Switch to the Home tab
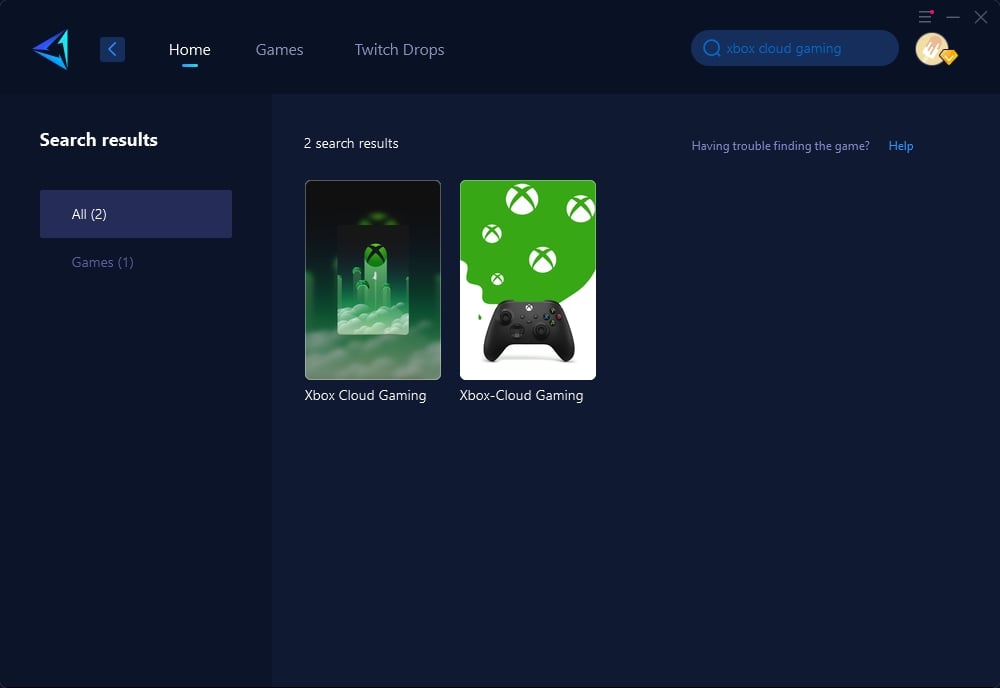This screenshot has height=688, width=1000. point(189,50)
